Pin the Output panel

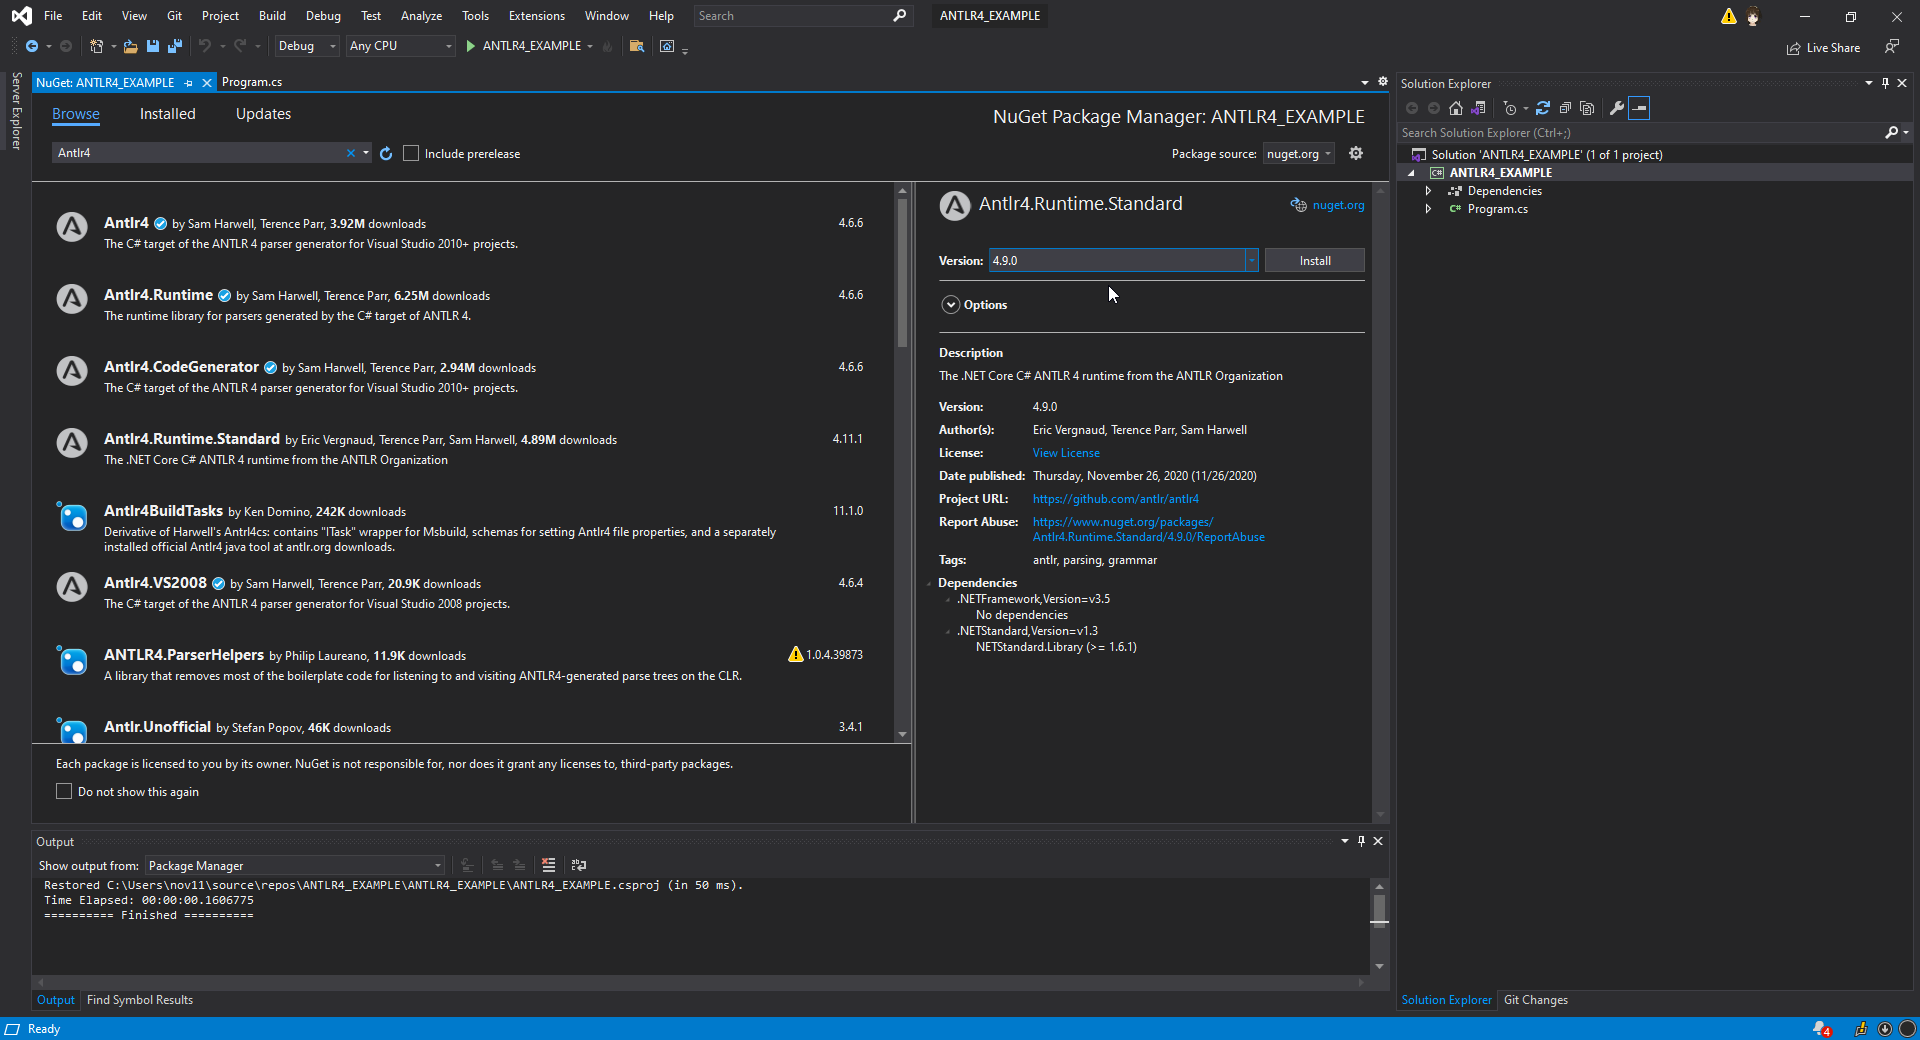click(1361, 841)
